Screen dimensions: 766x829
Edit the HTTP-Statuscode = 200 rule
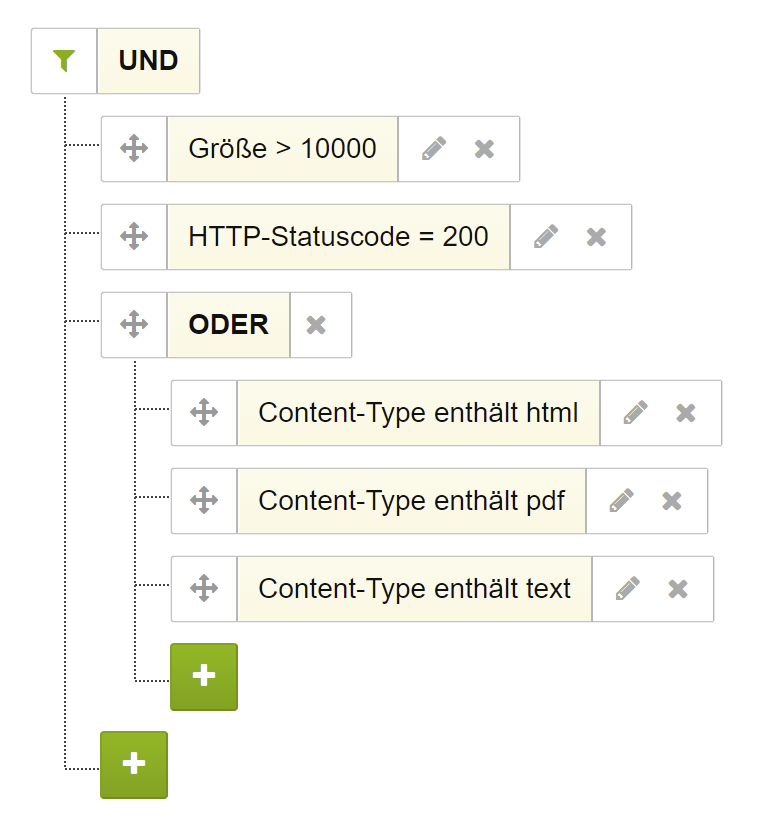[545, 237]
